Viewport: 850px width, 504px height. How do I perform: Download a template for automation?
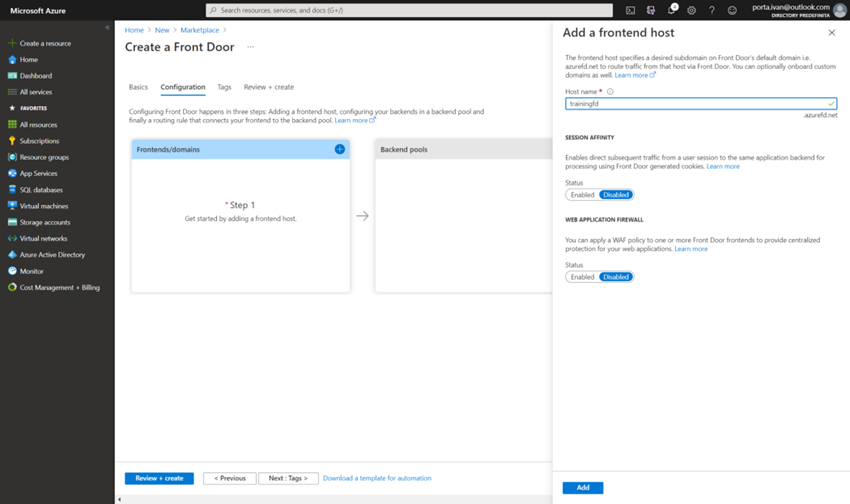pyautogui.click(x=377, y=478)
